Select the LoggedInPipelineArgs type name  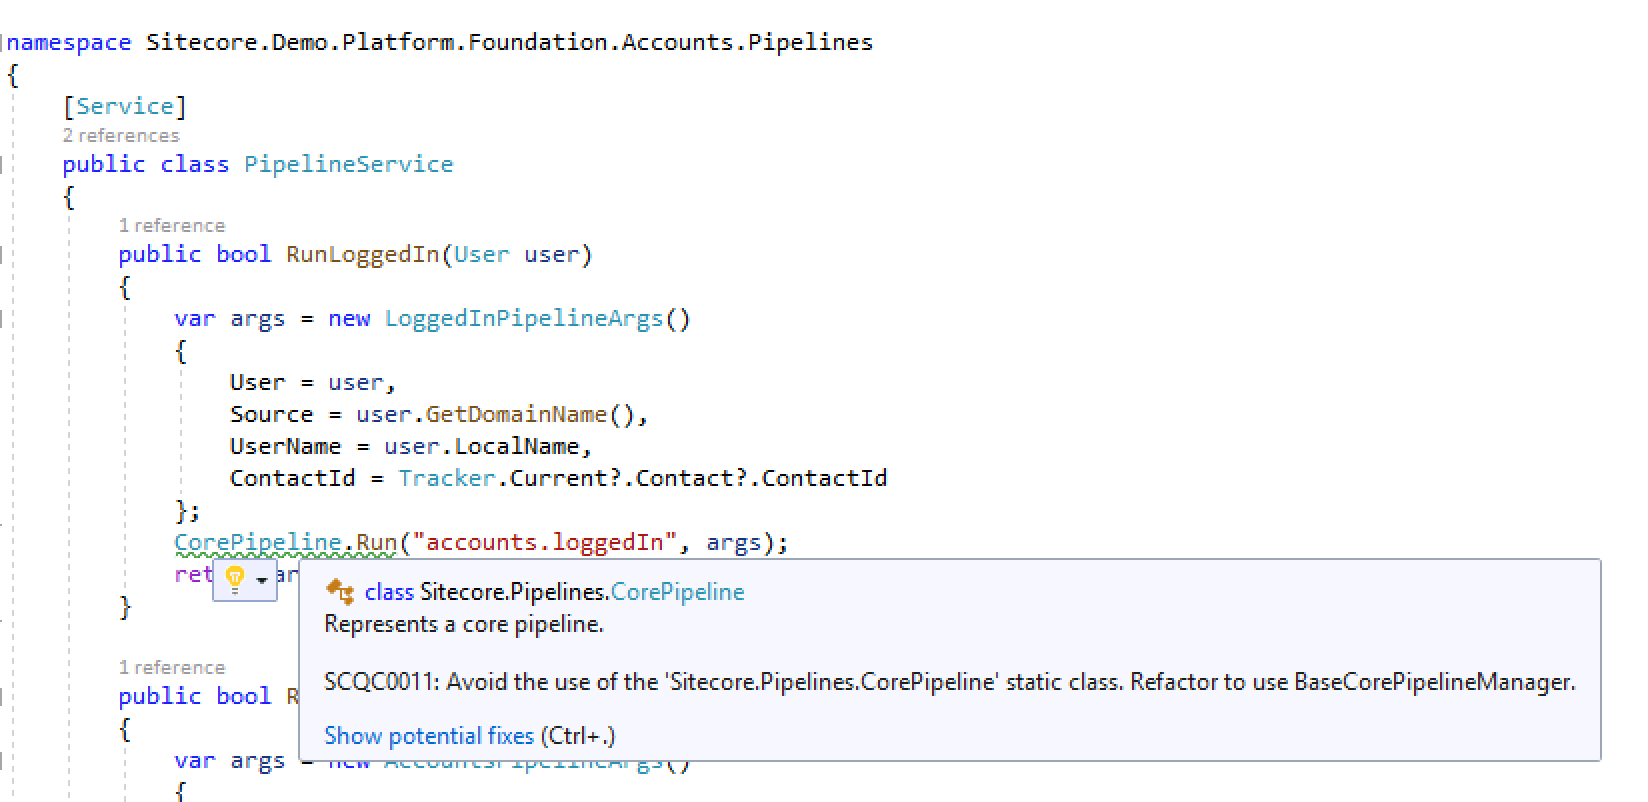pos(525,318)
